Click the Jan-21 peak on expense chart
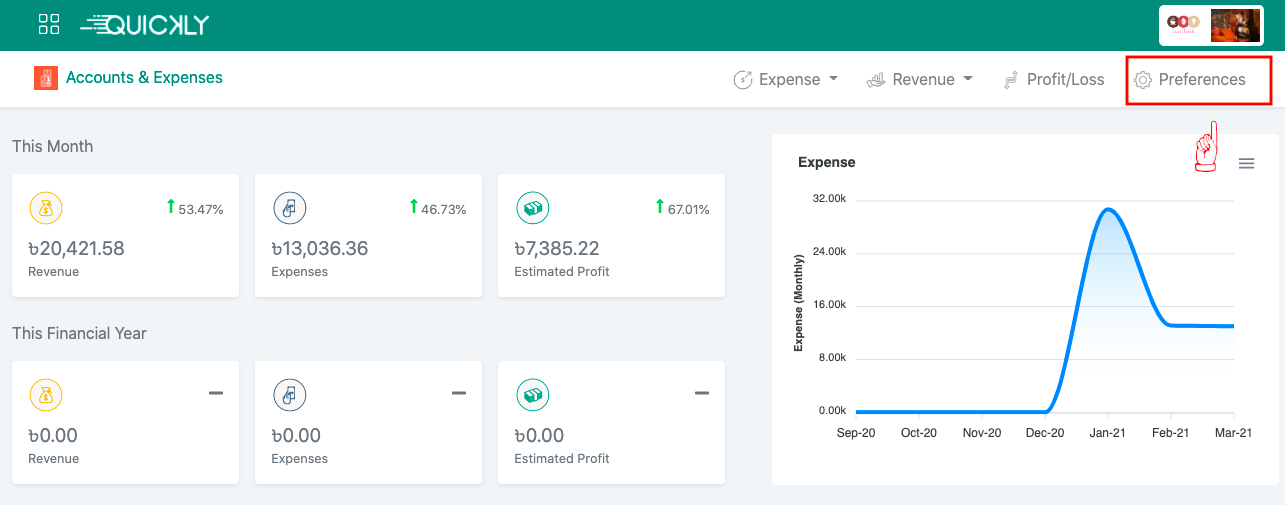This screenshot has height=505, width=1285. click(1108, 209)
